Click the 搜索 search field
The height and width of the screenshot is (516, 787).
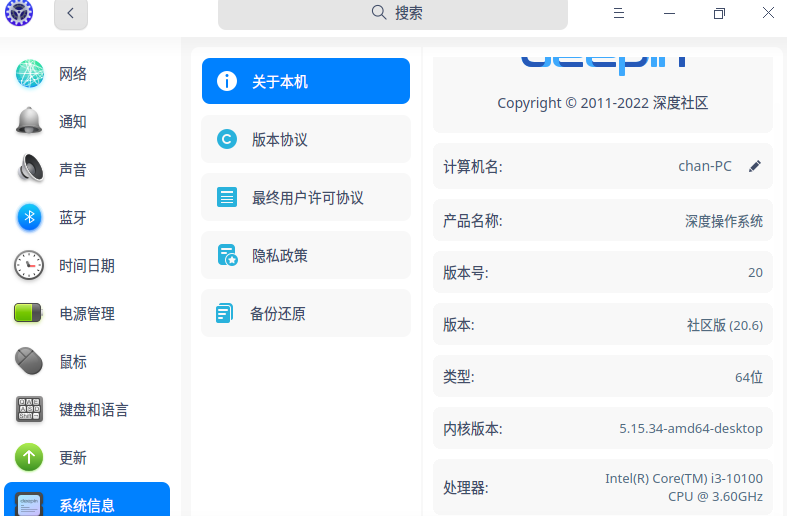[x=393, y=13]
